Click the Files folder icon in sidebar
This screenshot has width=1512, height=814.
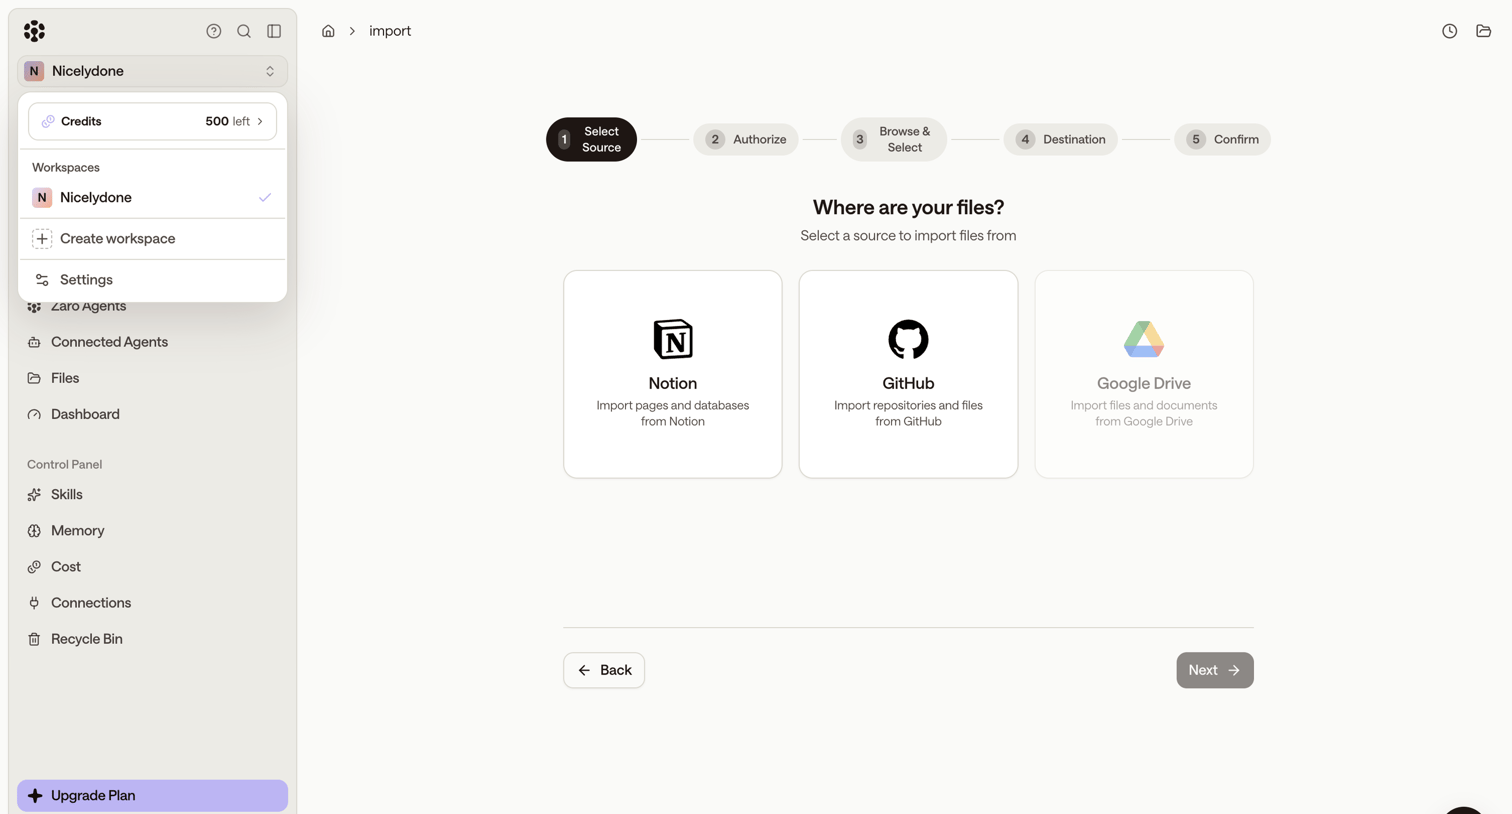pos(34,378)
